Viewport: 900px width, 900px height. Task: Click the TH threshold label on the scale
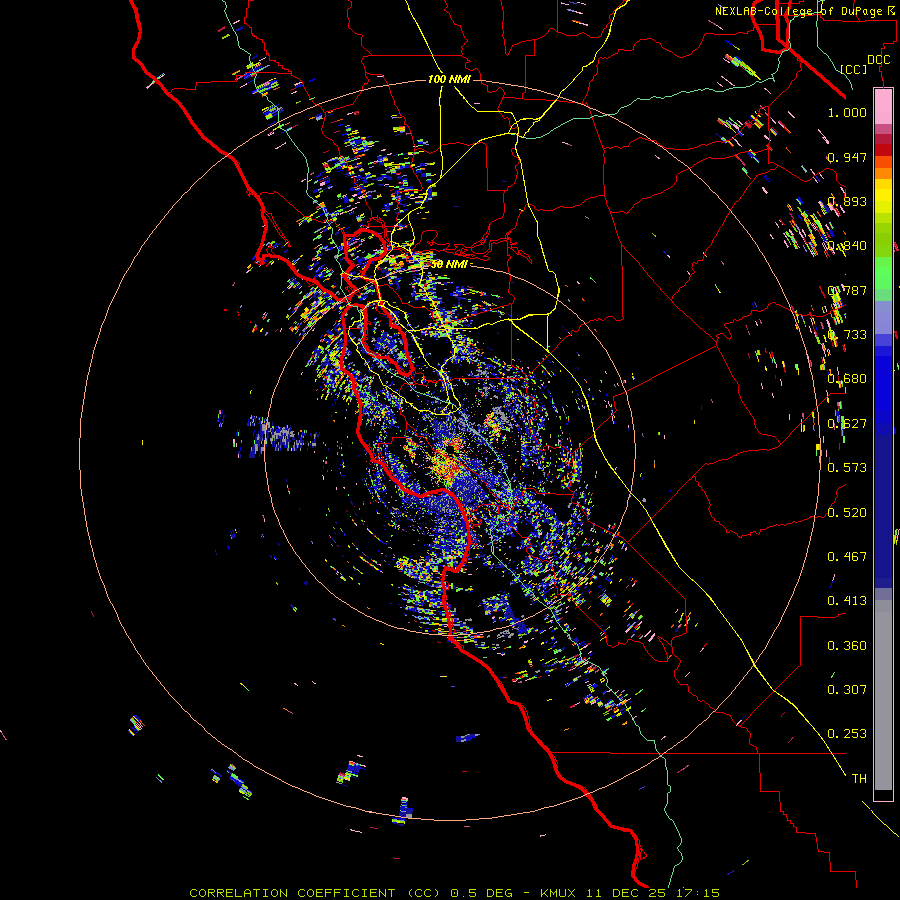tap(859, 779)
